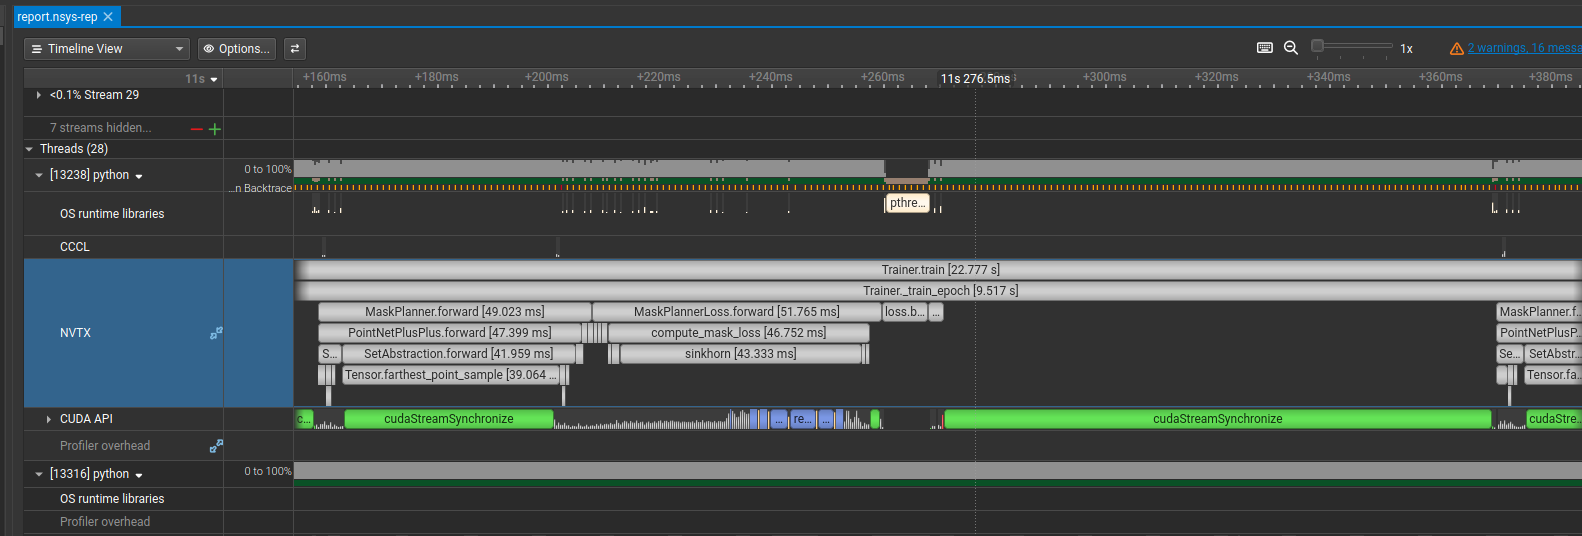Click the blue re... block in CUDA API row
The height and width of the screenshot is (536, 1582).
pos(802,419)
